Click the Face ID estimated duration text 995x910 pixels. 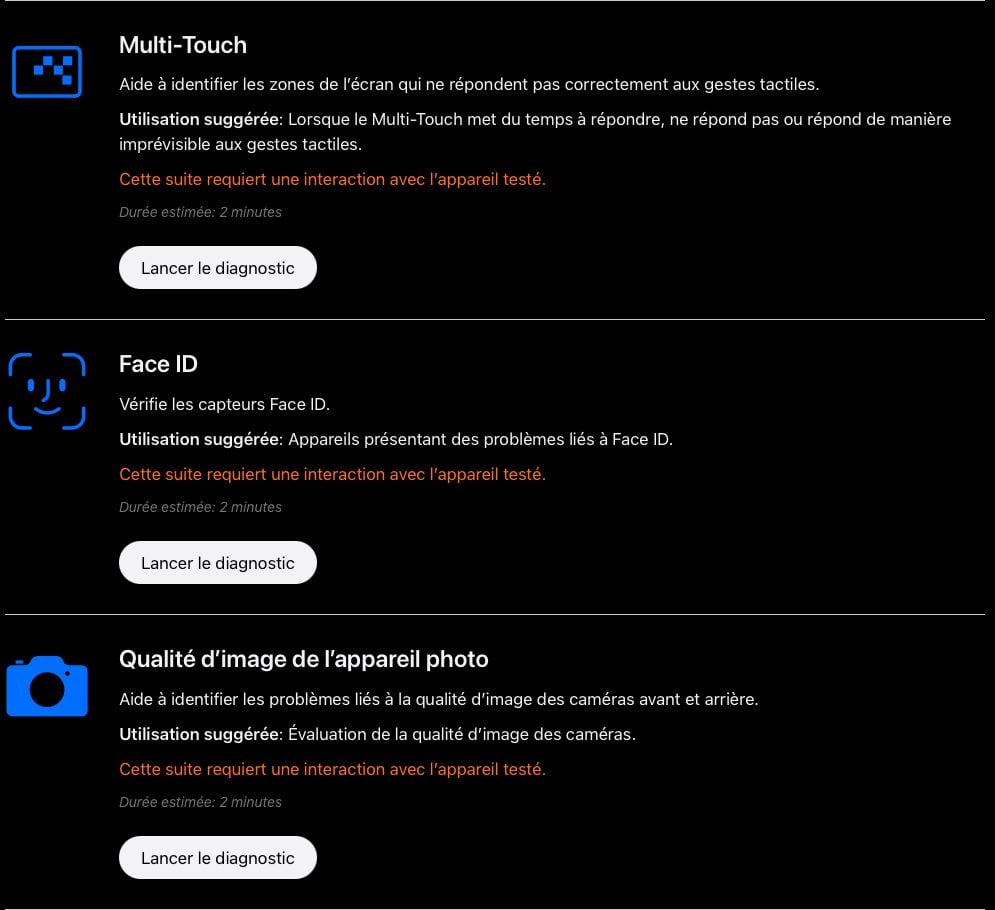200,507
